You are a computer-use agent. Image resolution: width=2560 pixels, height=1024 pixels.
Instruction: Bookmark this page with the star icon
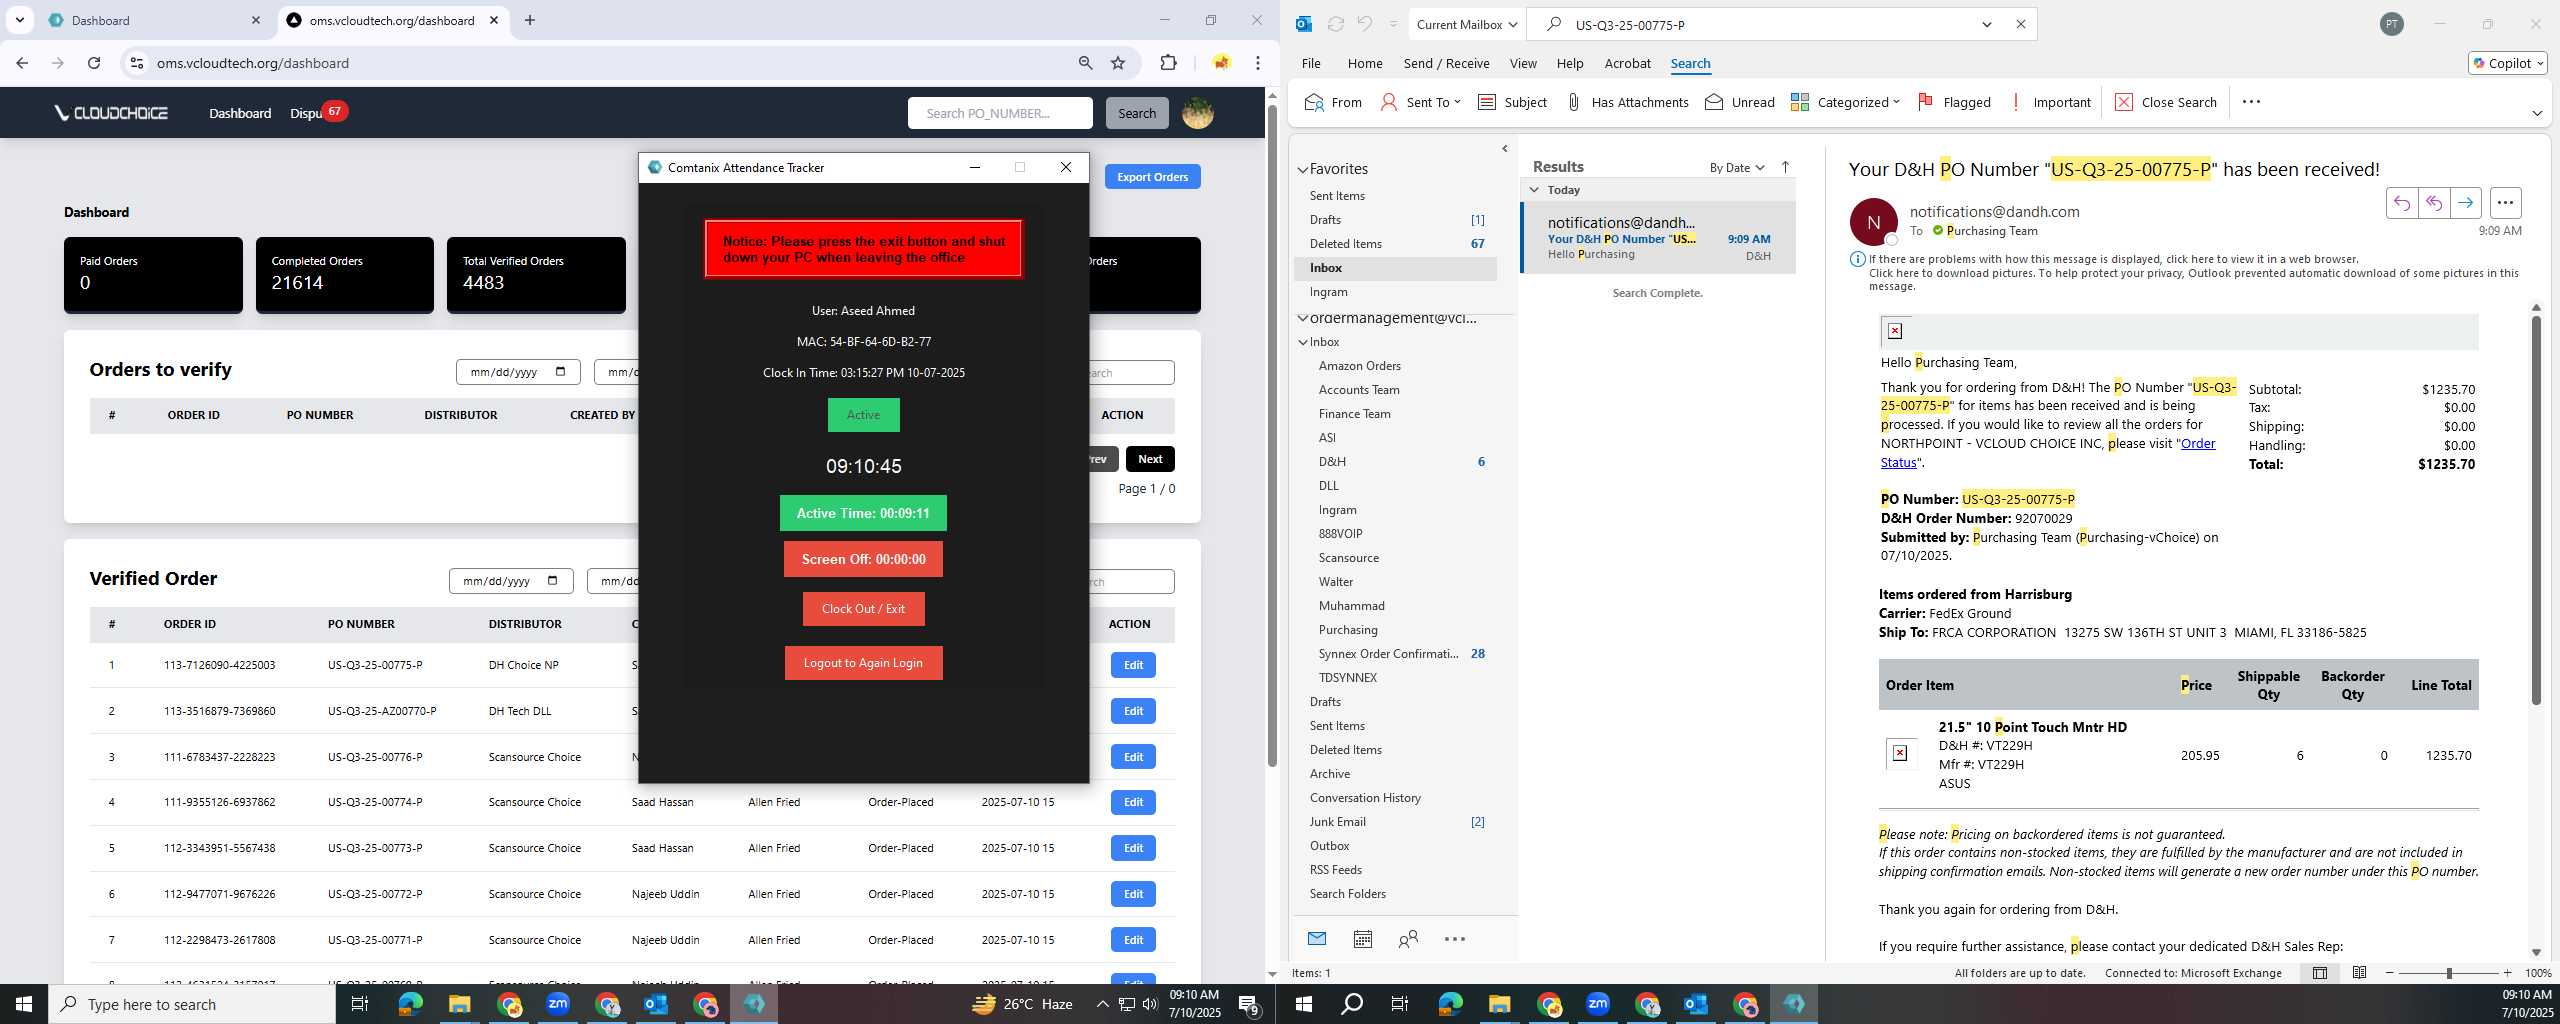pos(1118,63)
